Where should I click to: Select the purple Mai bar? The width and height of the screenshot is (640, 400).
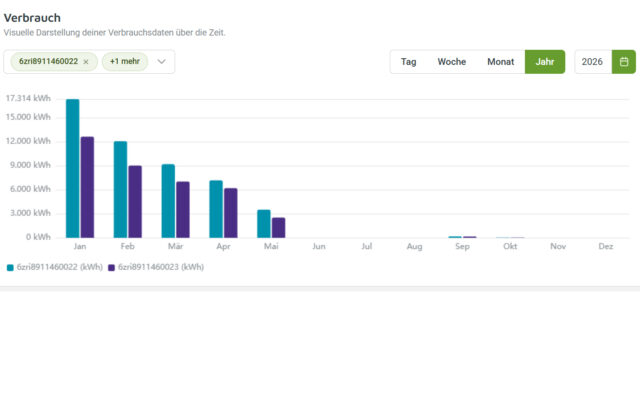coord(279,228)
